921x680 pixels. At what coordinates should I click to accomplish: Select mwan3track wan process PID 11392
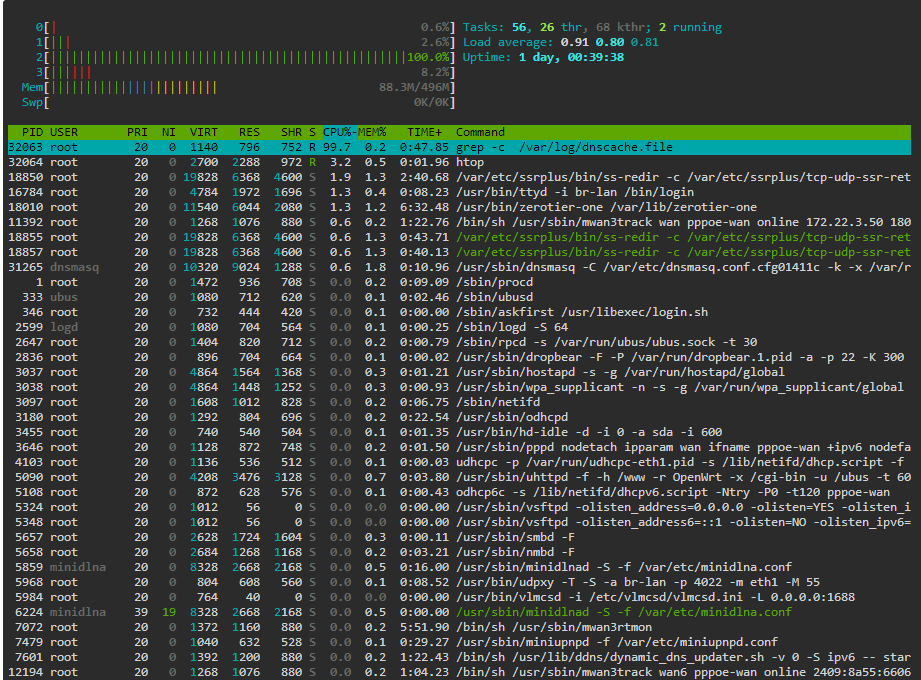(459, 222)
